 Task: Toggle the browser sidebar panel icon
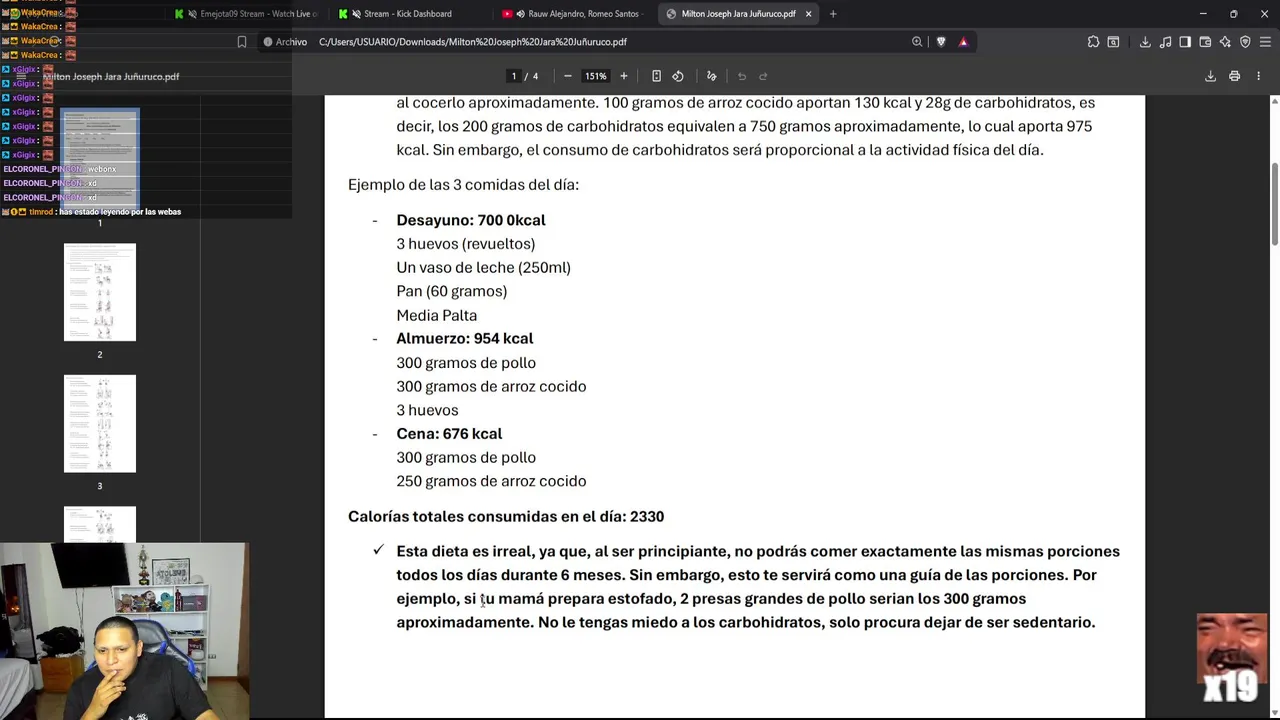(x=1185, y=42)
